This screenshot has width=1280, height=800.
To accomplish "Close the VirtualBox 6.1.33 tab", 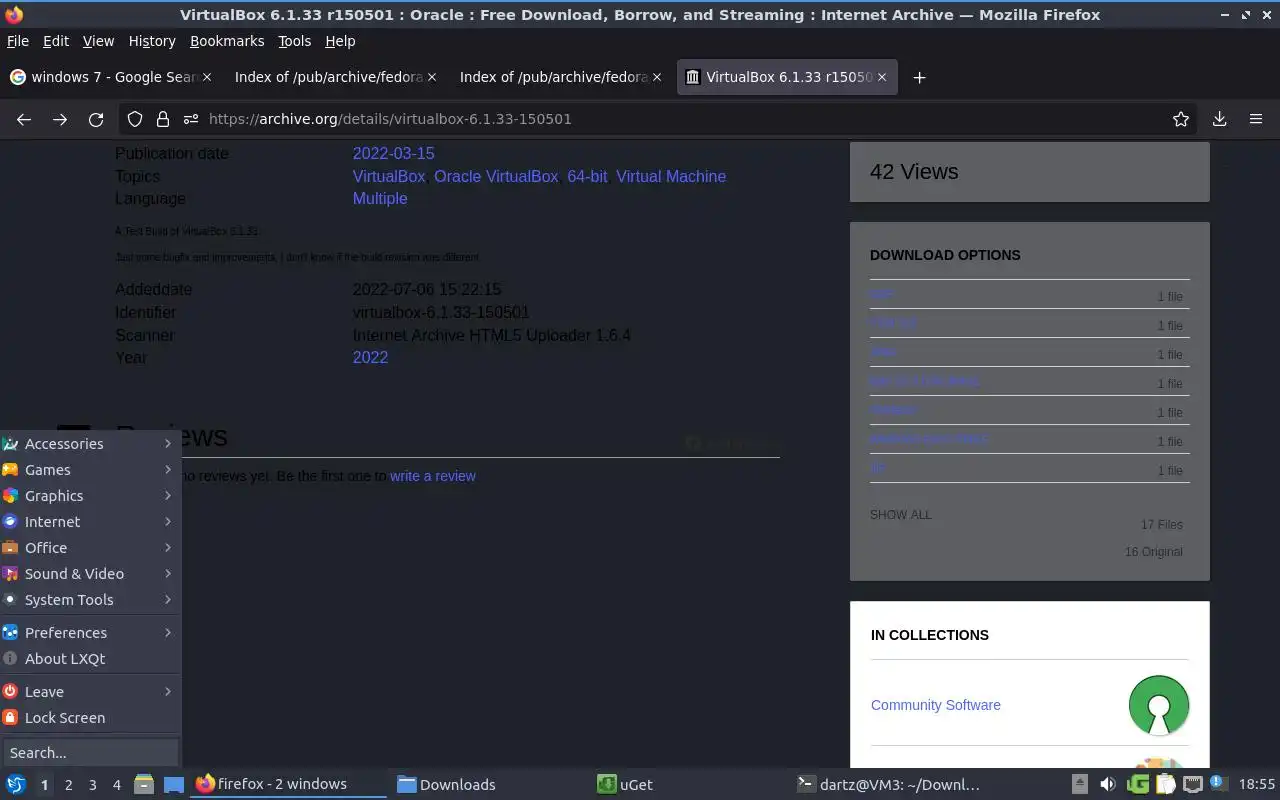I will tap(882, 77).
